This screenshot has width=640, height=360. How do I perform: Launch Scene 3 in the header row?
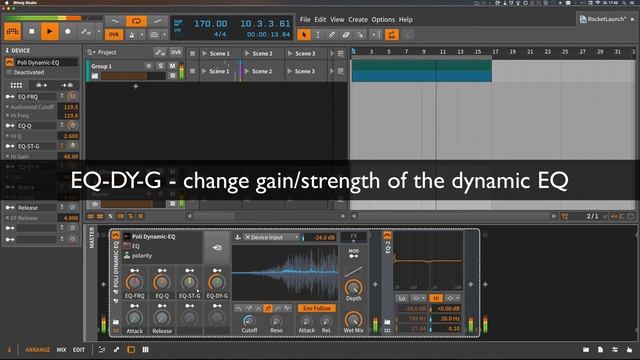[290, 53]
